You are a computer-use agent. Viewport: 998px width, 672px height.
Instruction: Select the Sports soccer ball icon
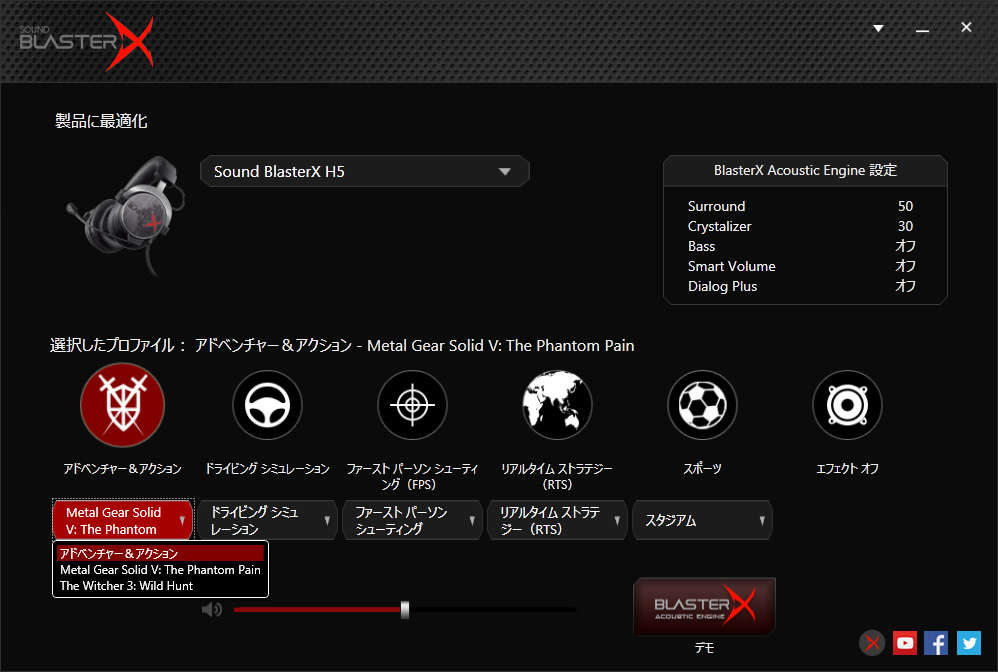point(703,405)
